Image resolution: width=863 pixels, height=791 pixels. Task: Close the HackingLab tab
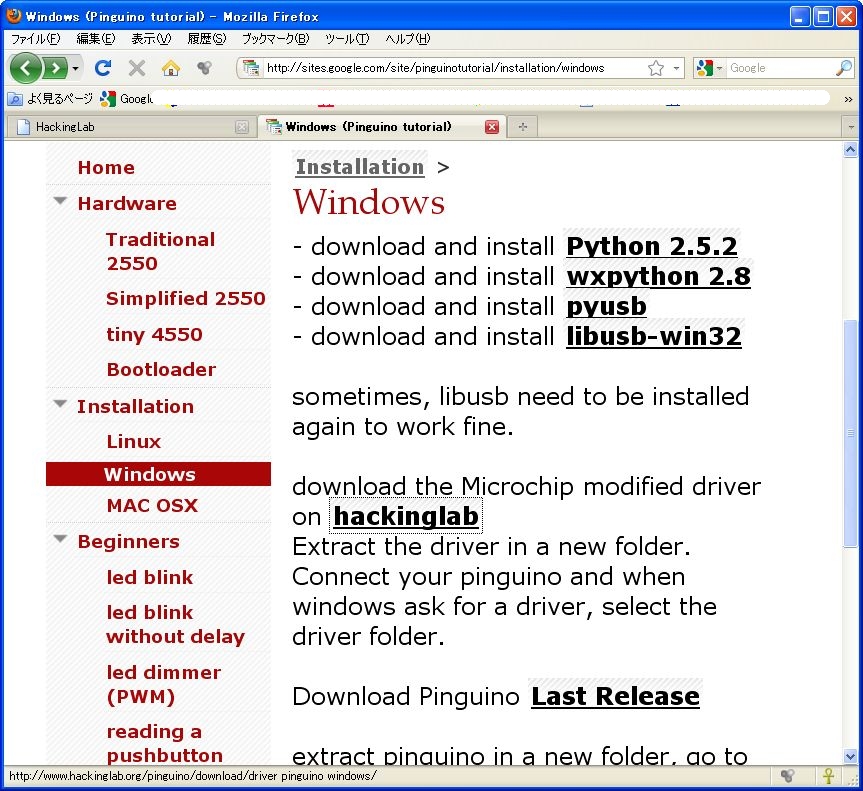[242, 127]
